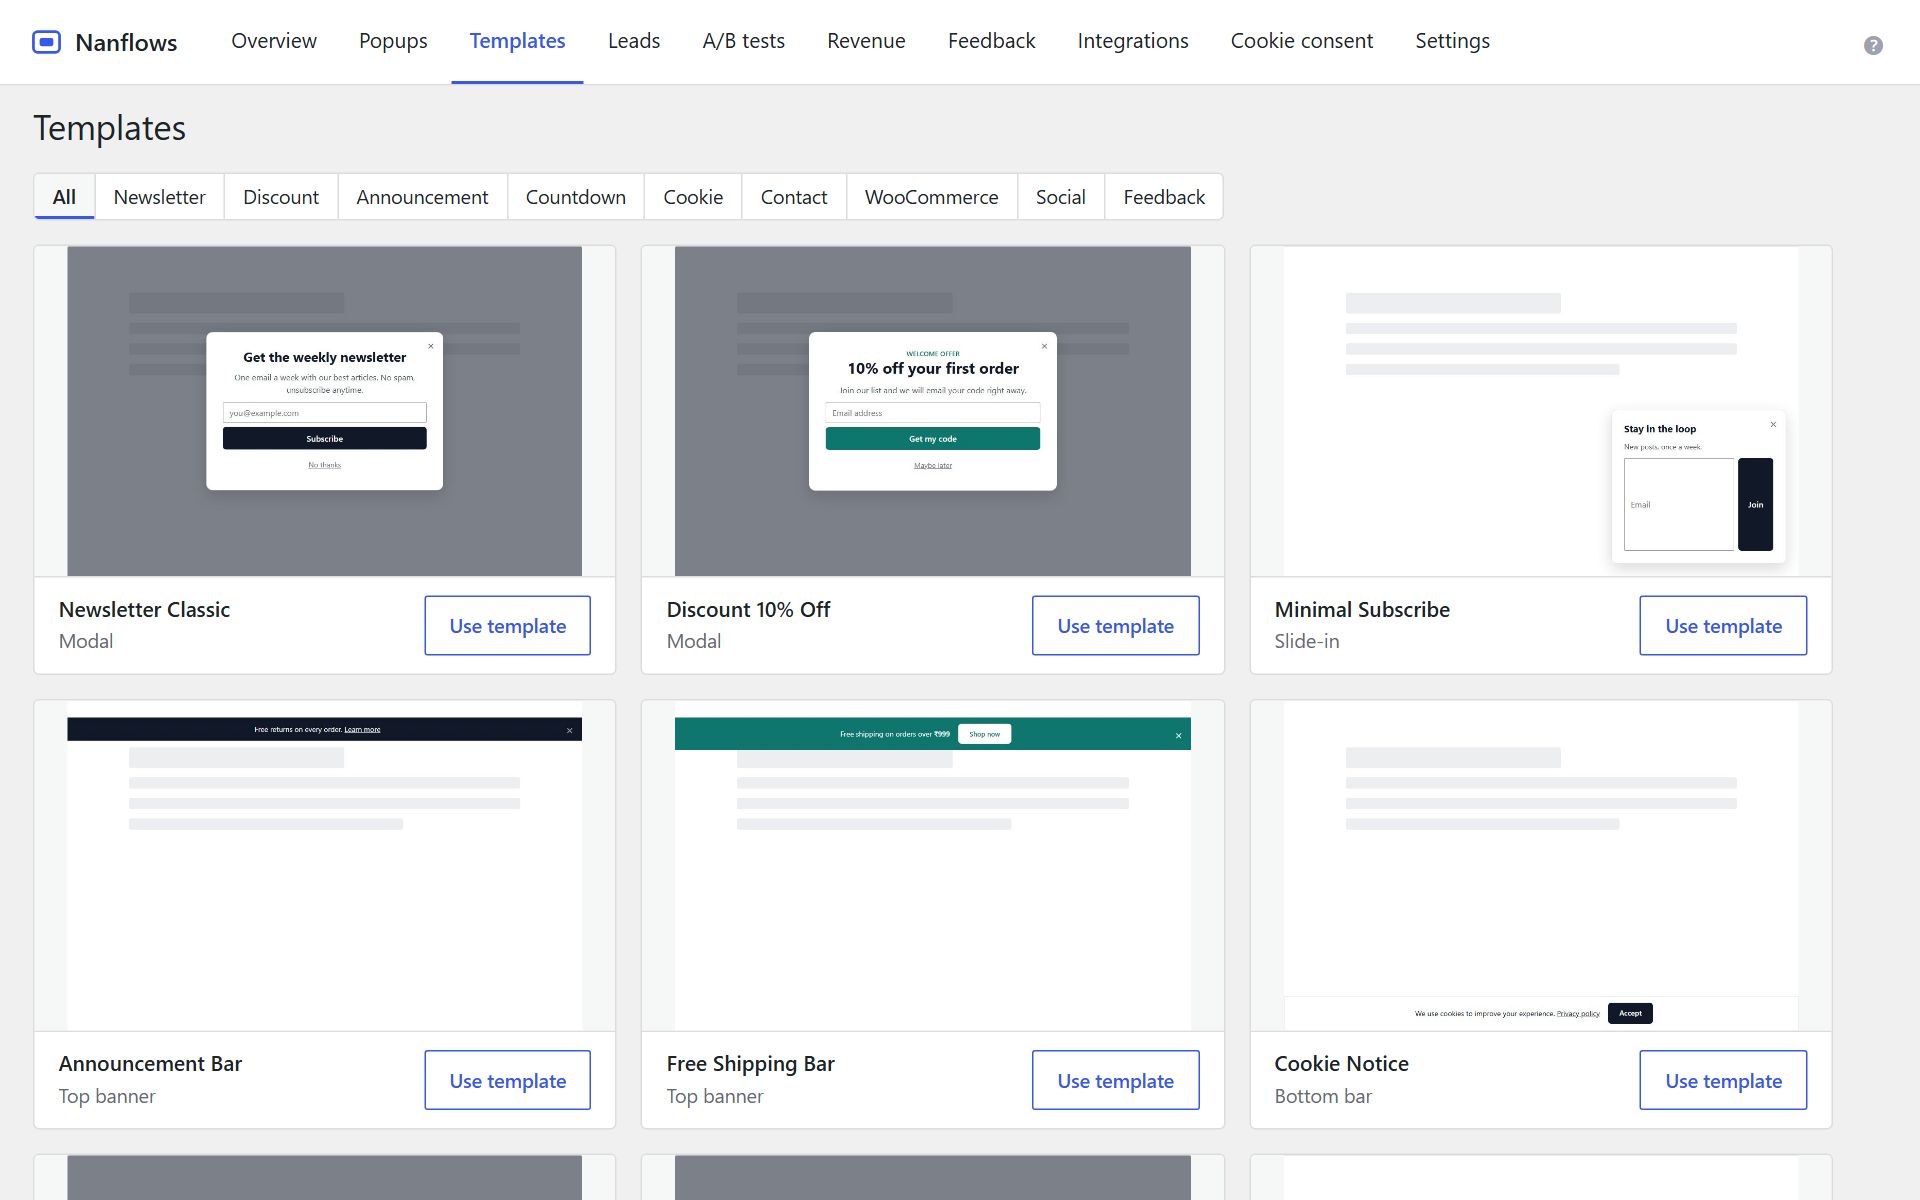Use the Discount 10% Off template

pyautogui.click(x=1115, y=626)
